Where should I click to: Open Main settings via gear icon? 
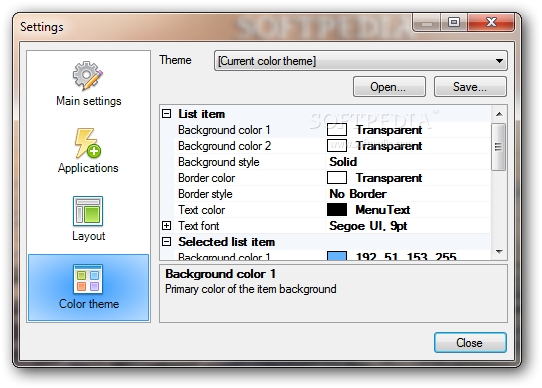[x=88, y=75]
